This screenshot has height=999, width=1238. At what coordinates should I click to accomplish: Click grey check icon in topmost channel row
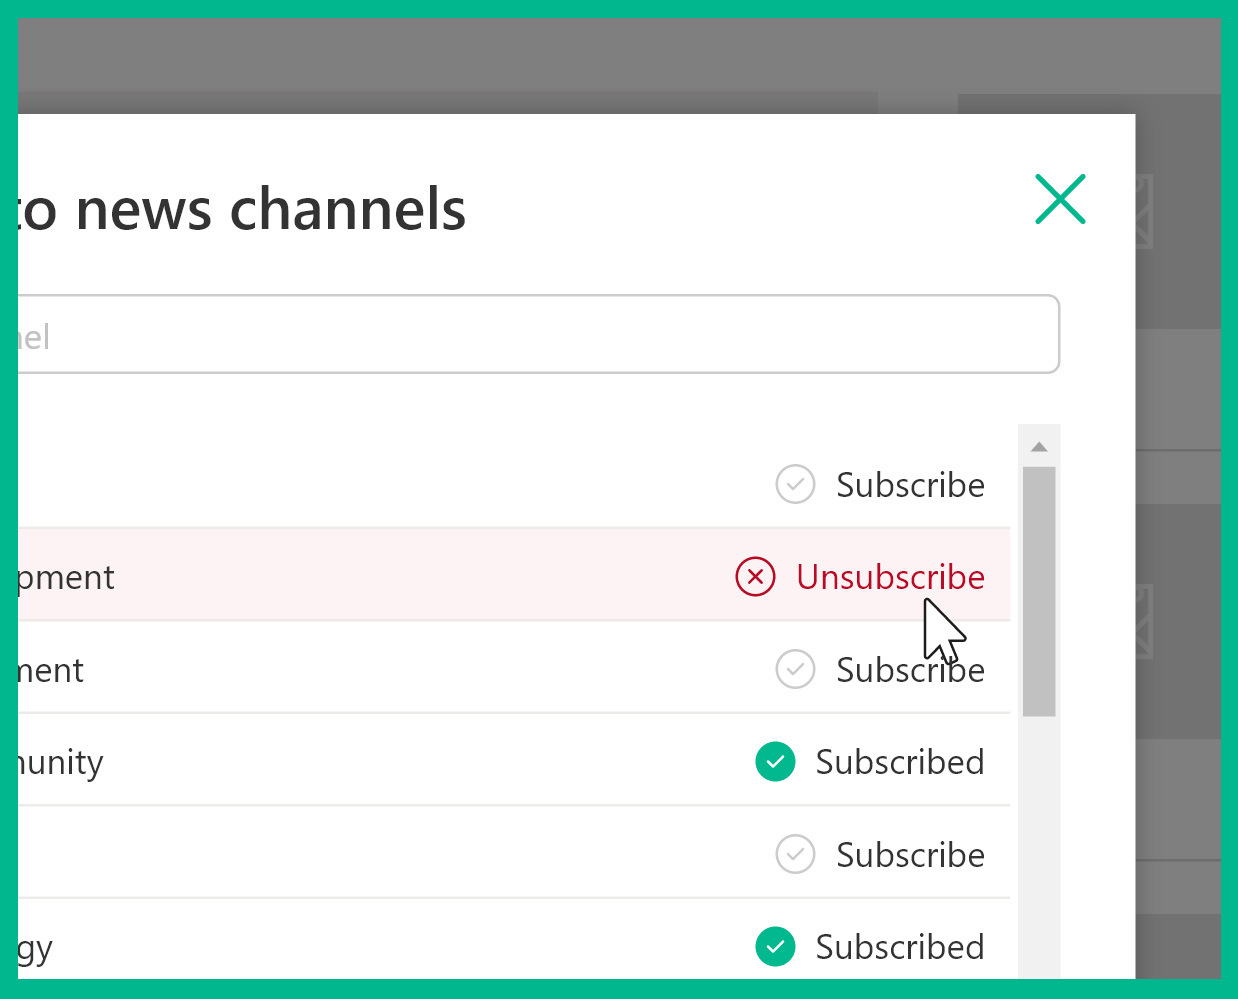point(795,485)
